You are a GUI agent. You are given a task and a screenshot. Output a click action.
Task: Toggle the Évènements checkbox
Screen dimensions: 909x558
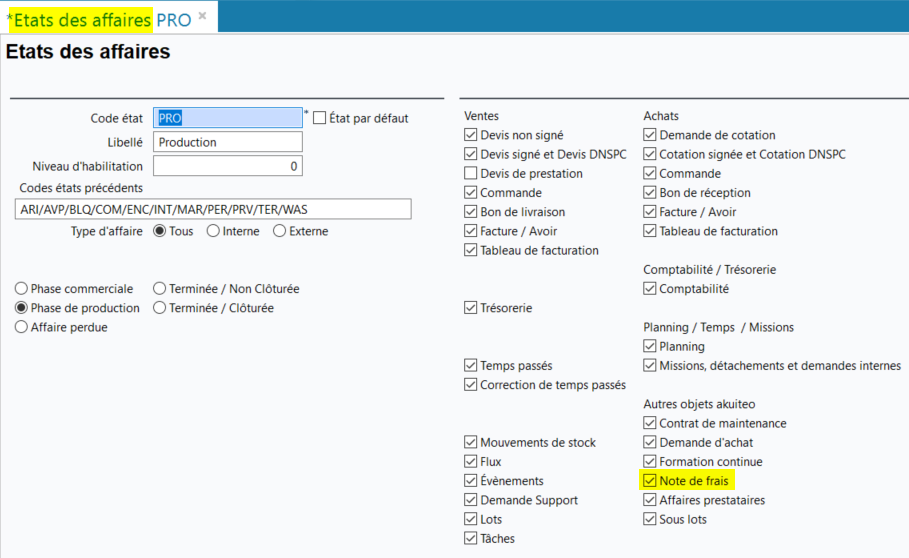(471, 480)
